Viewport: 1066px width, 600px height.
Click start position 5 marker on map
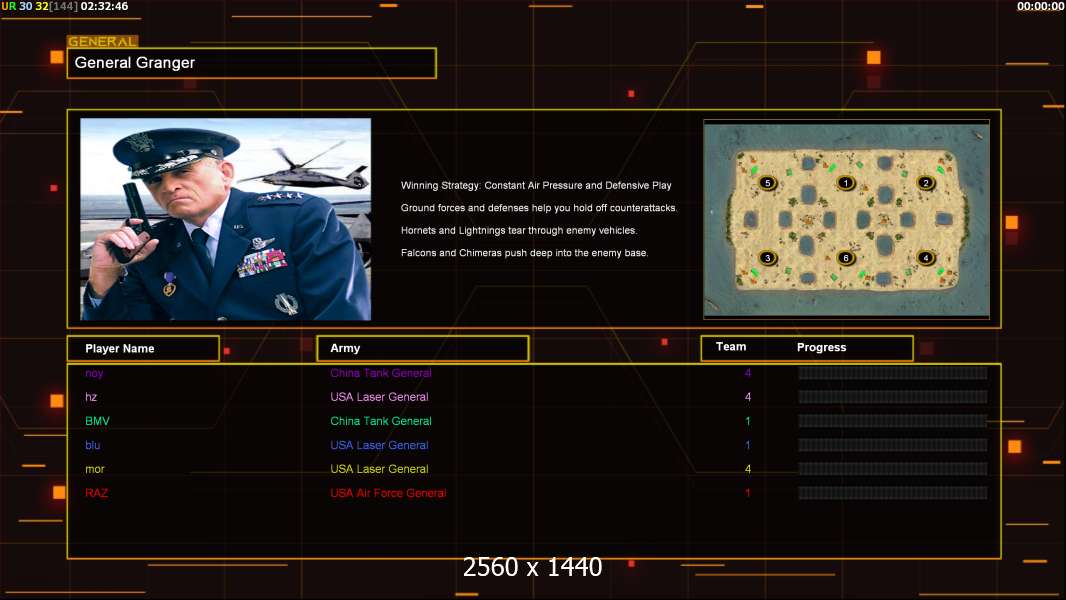767,183
